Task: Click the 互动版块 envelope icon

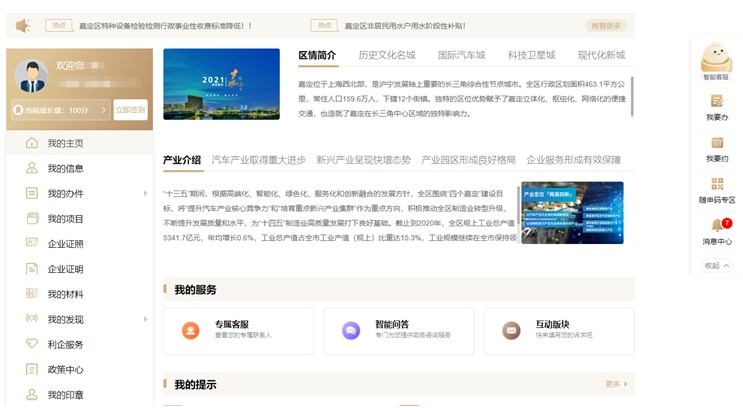Action: click(511, 330)
